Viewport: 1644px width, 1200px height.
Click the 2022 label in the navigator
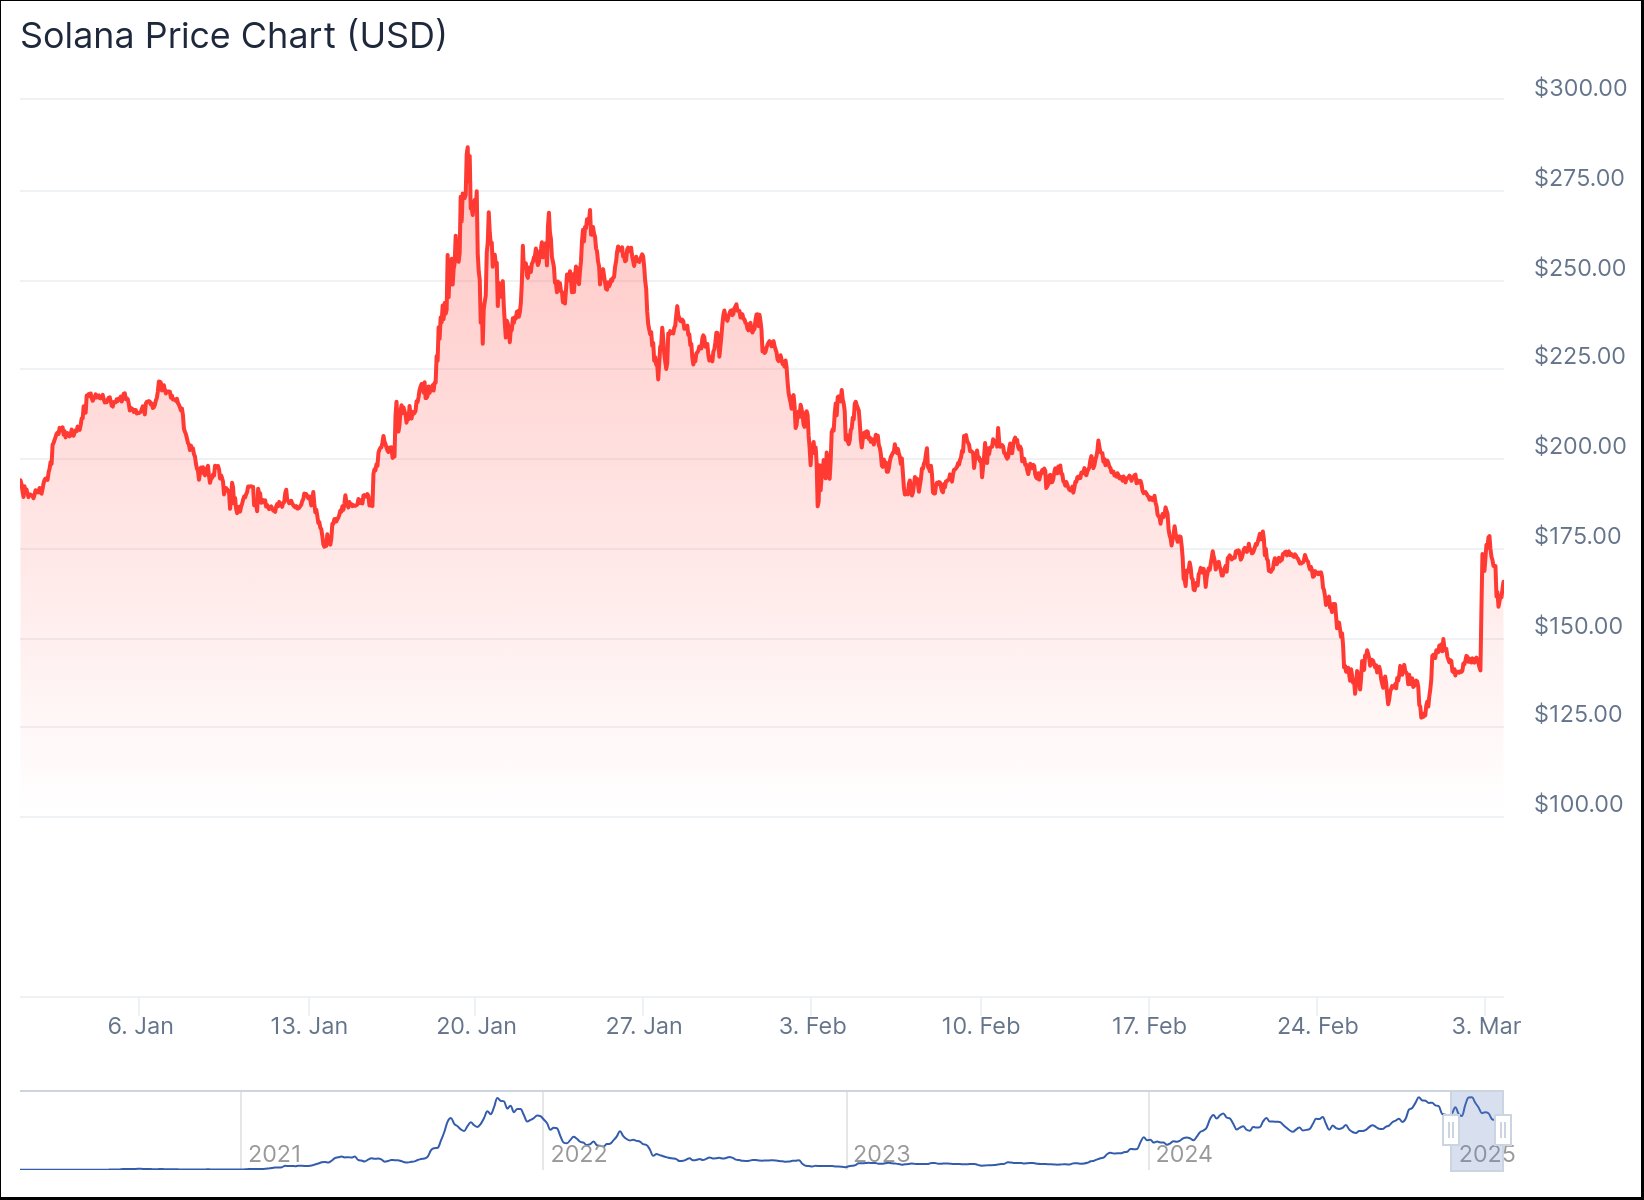(579, 1154)
